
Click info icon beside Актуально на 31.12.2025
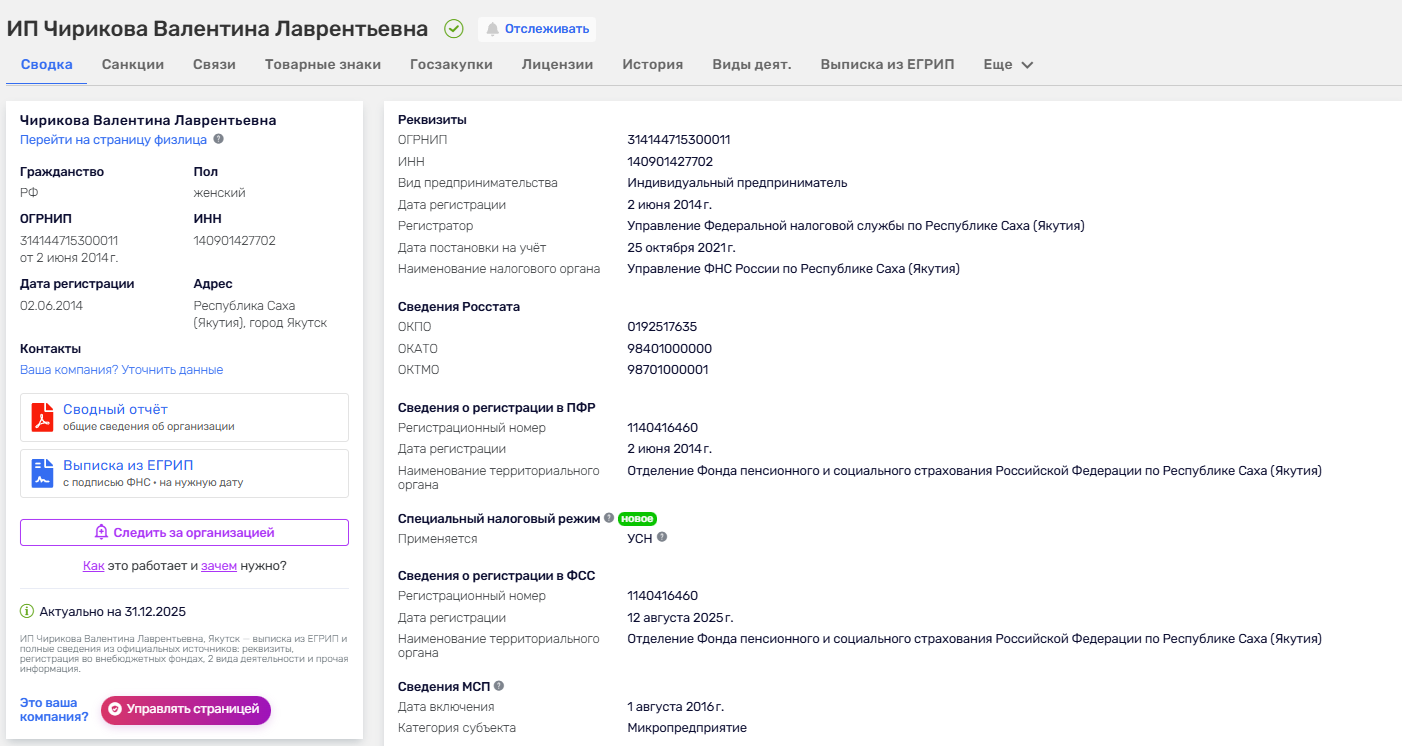tap(27, 611)
